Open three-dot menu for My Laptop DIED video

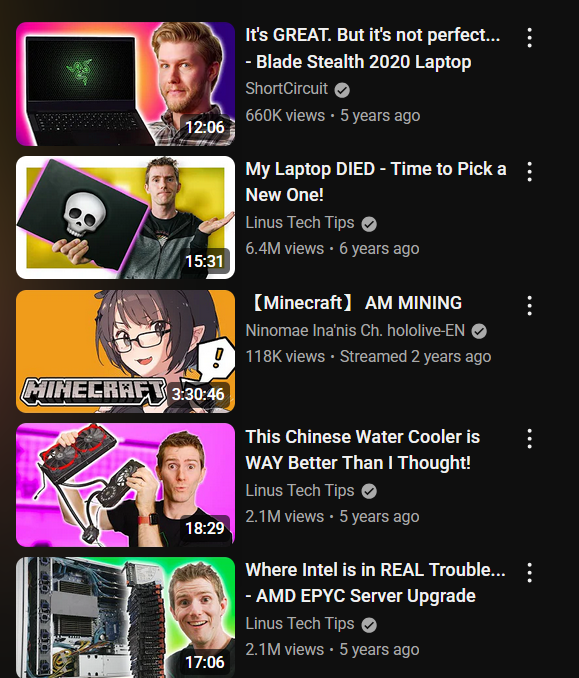529,172
